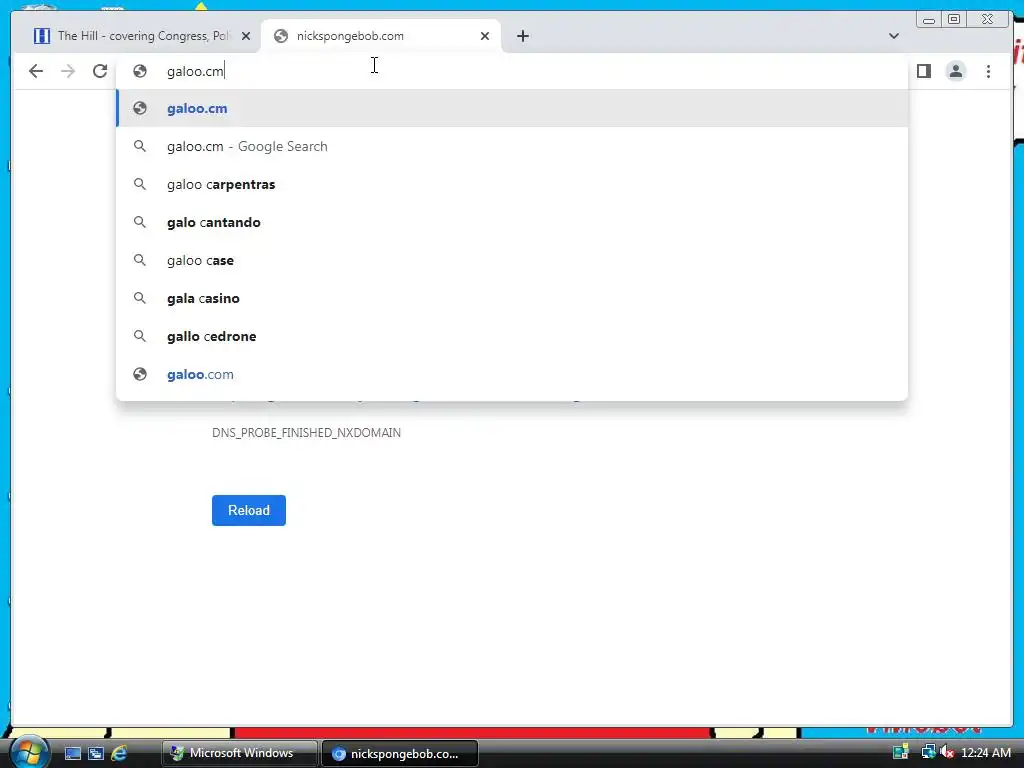
Task: Click the nickspongebob.co... taskbar button
Action: (400, 753)
